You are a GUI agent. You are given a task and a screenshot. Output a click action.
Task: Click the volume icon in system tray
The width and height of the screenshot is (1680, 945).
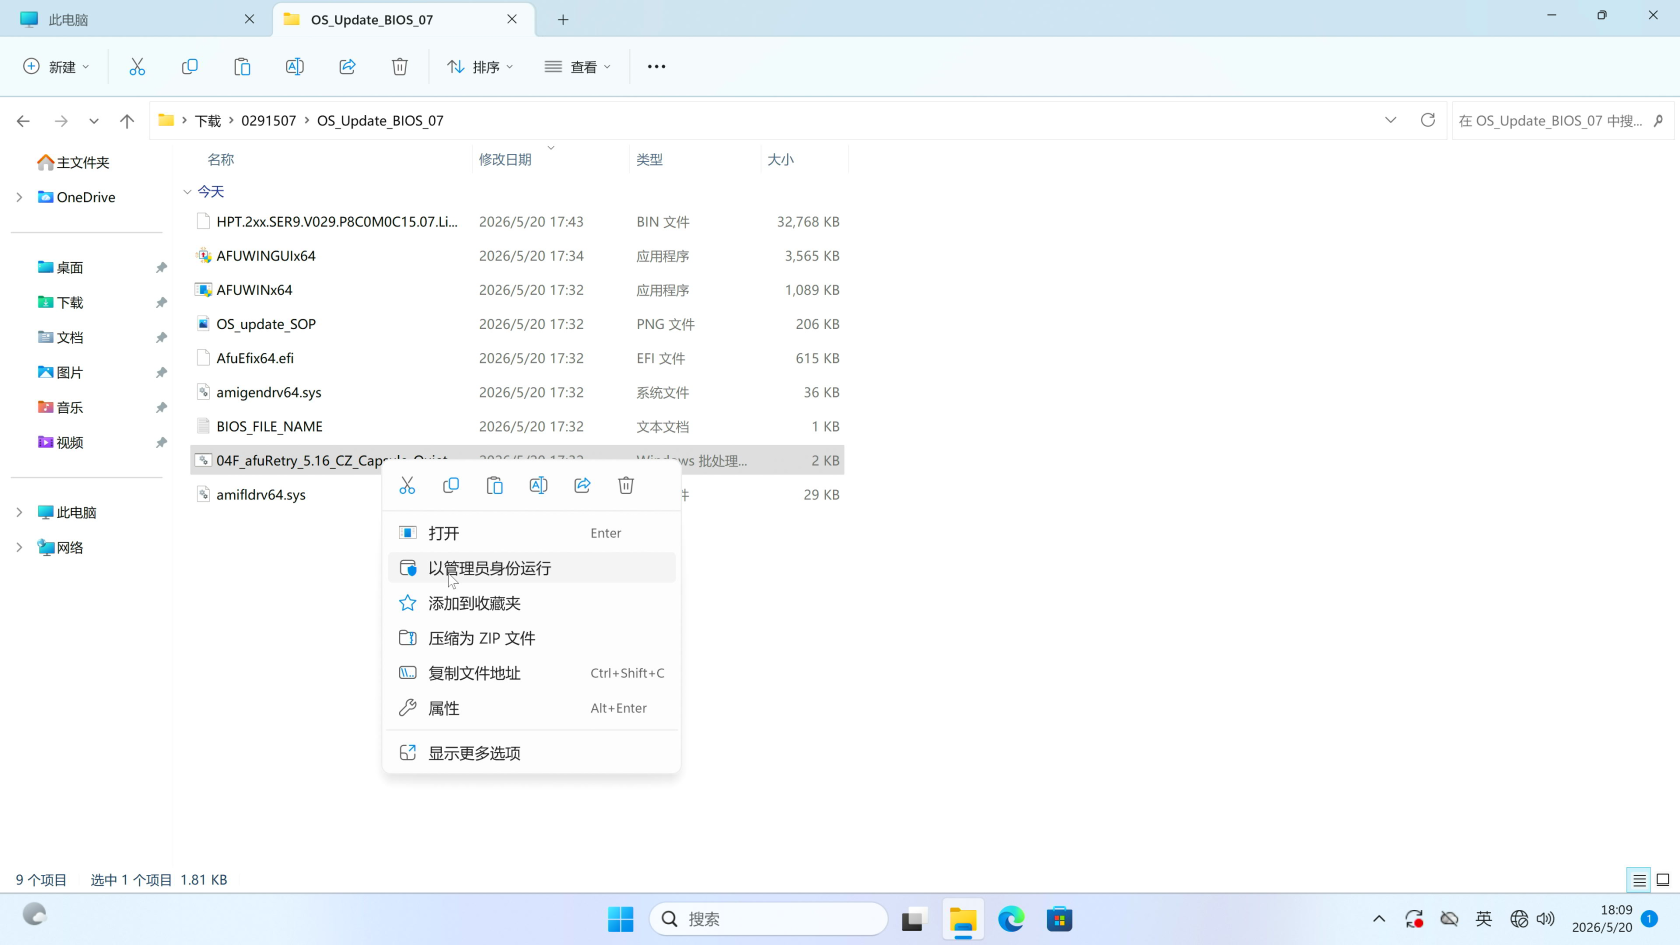tap(1546, 919)
